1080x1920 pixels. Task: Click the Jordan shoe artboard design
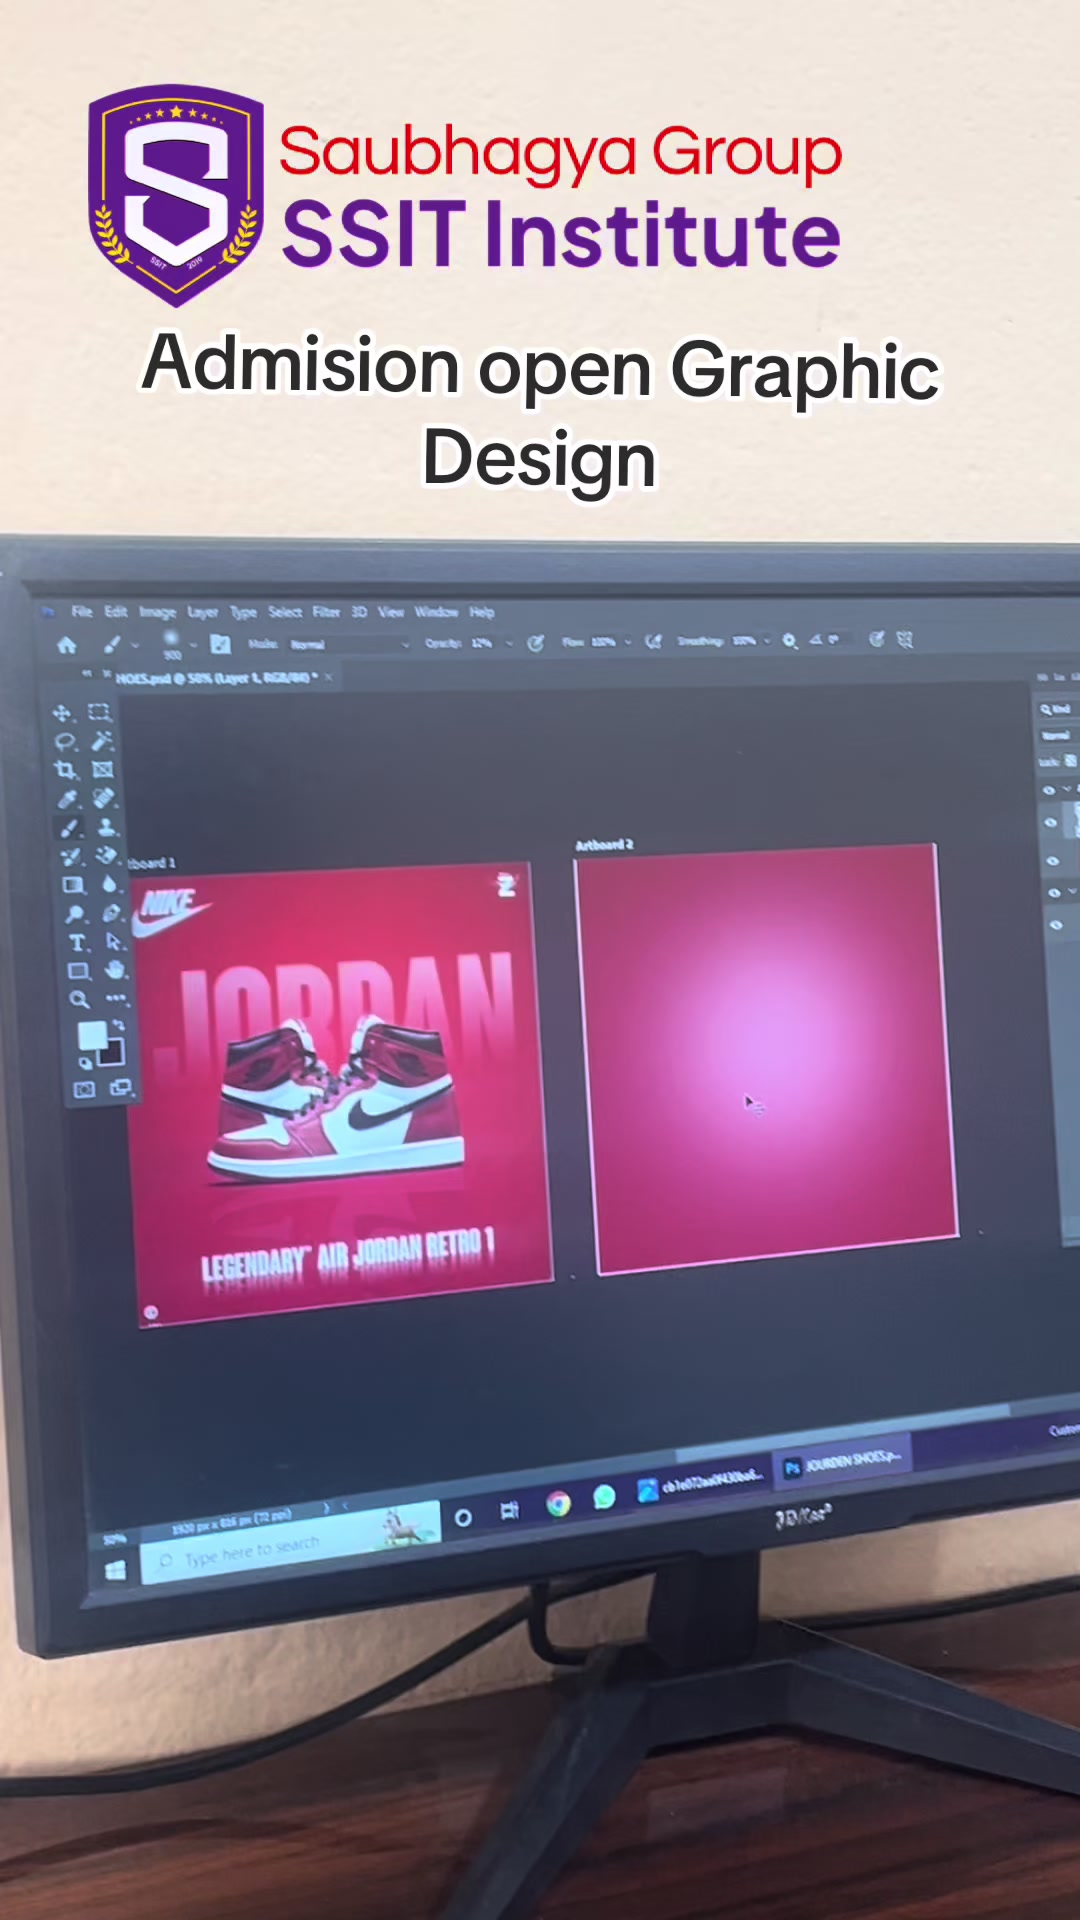pos(340,1094)
